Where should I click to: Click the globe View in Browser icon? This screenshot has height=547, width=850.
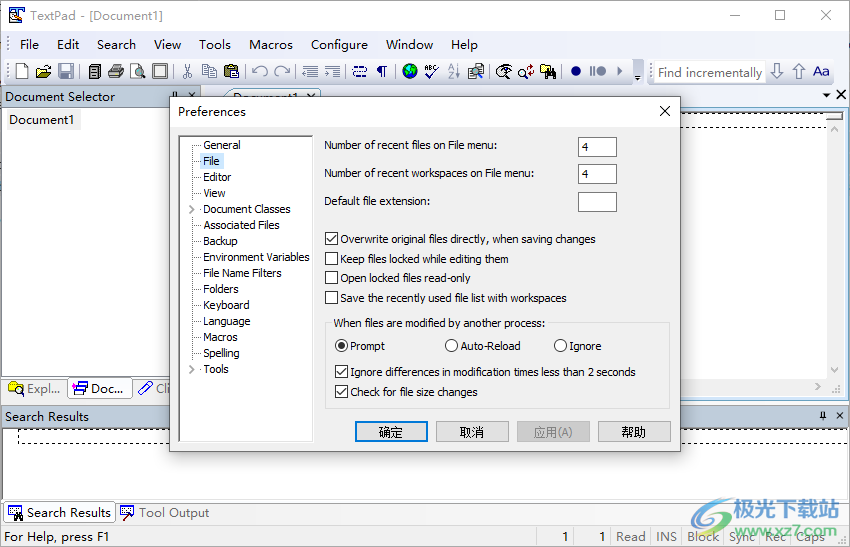tap(410, 71)
